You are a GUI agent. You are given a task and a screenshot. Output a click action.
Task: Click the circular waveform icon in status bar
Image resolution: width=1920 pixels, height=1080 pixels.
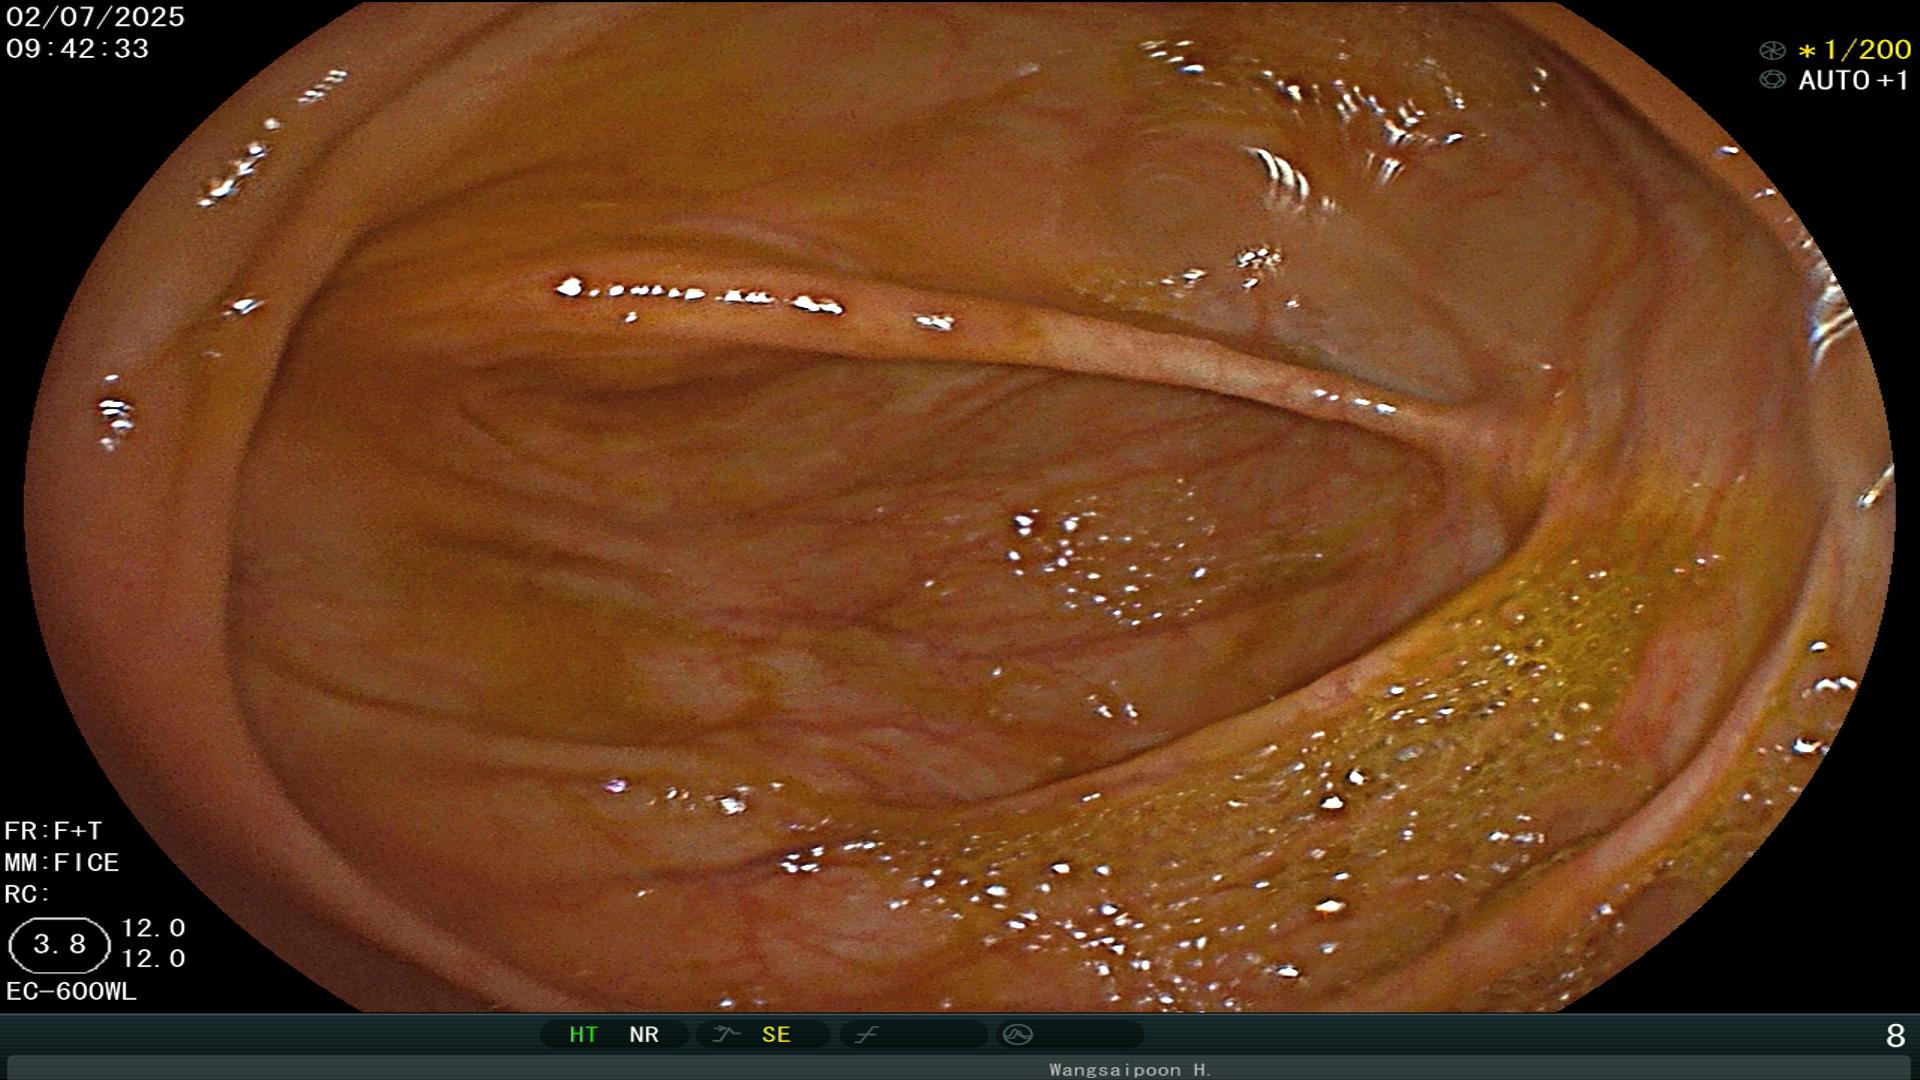click(1017, 1035)
